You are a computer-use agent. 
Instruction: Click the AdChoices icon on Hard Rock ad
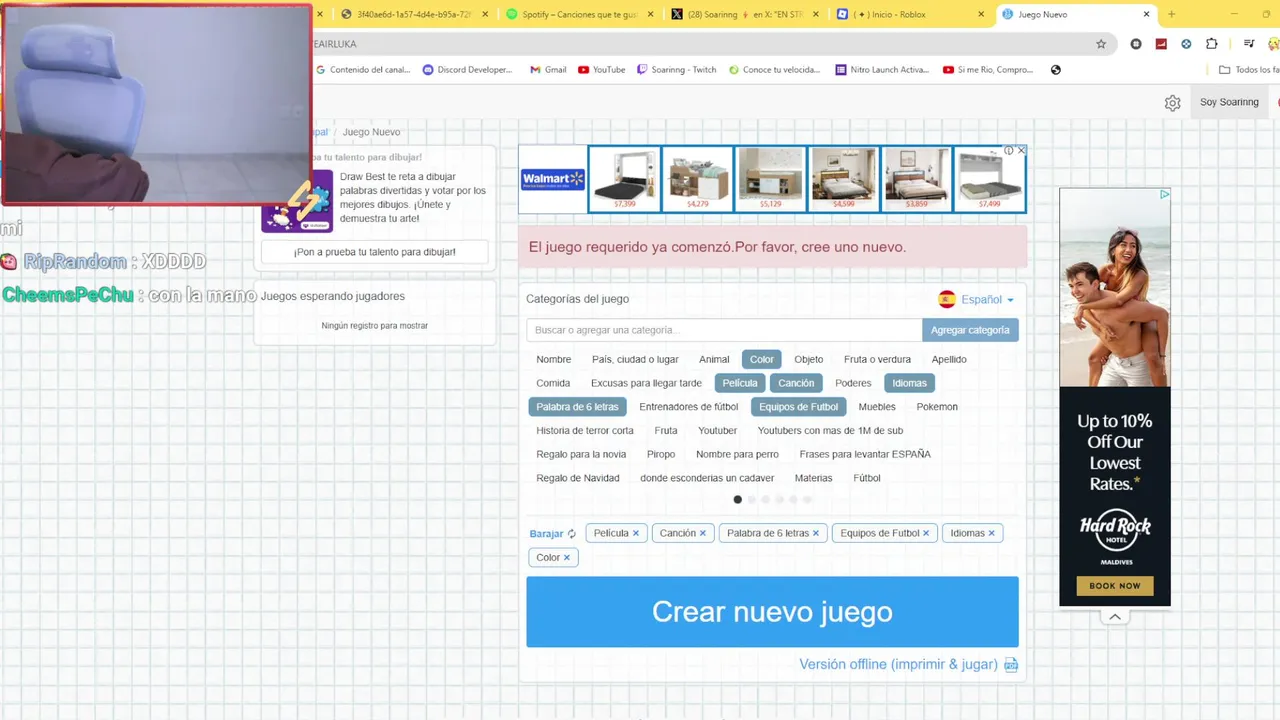(1164, 194)
